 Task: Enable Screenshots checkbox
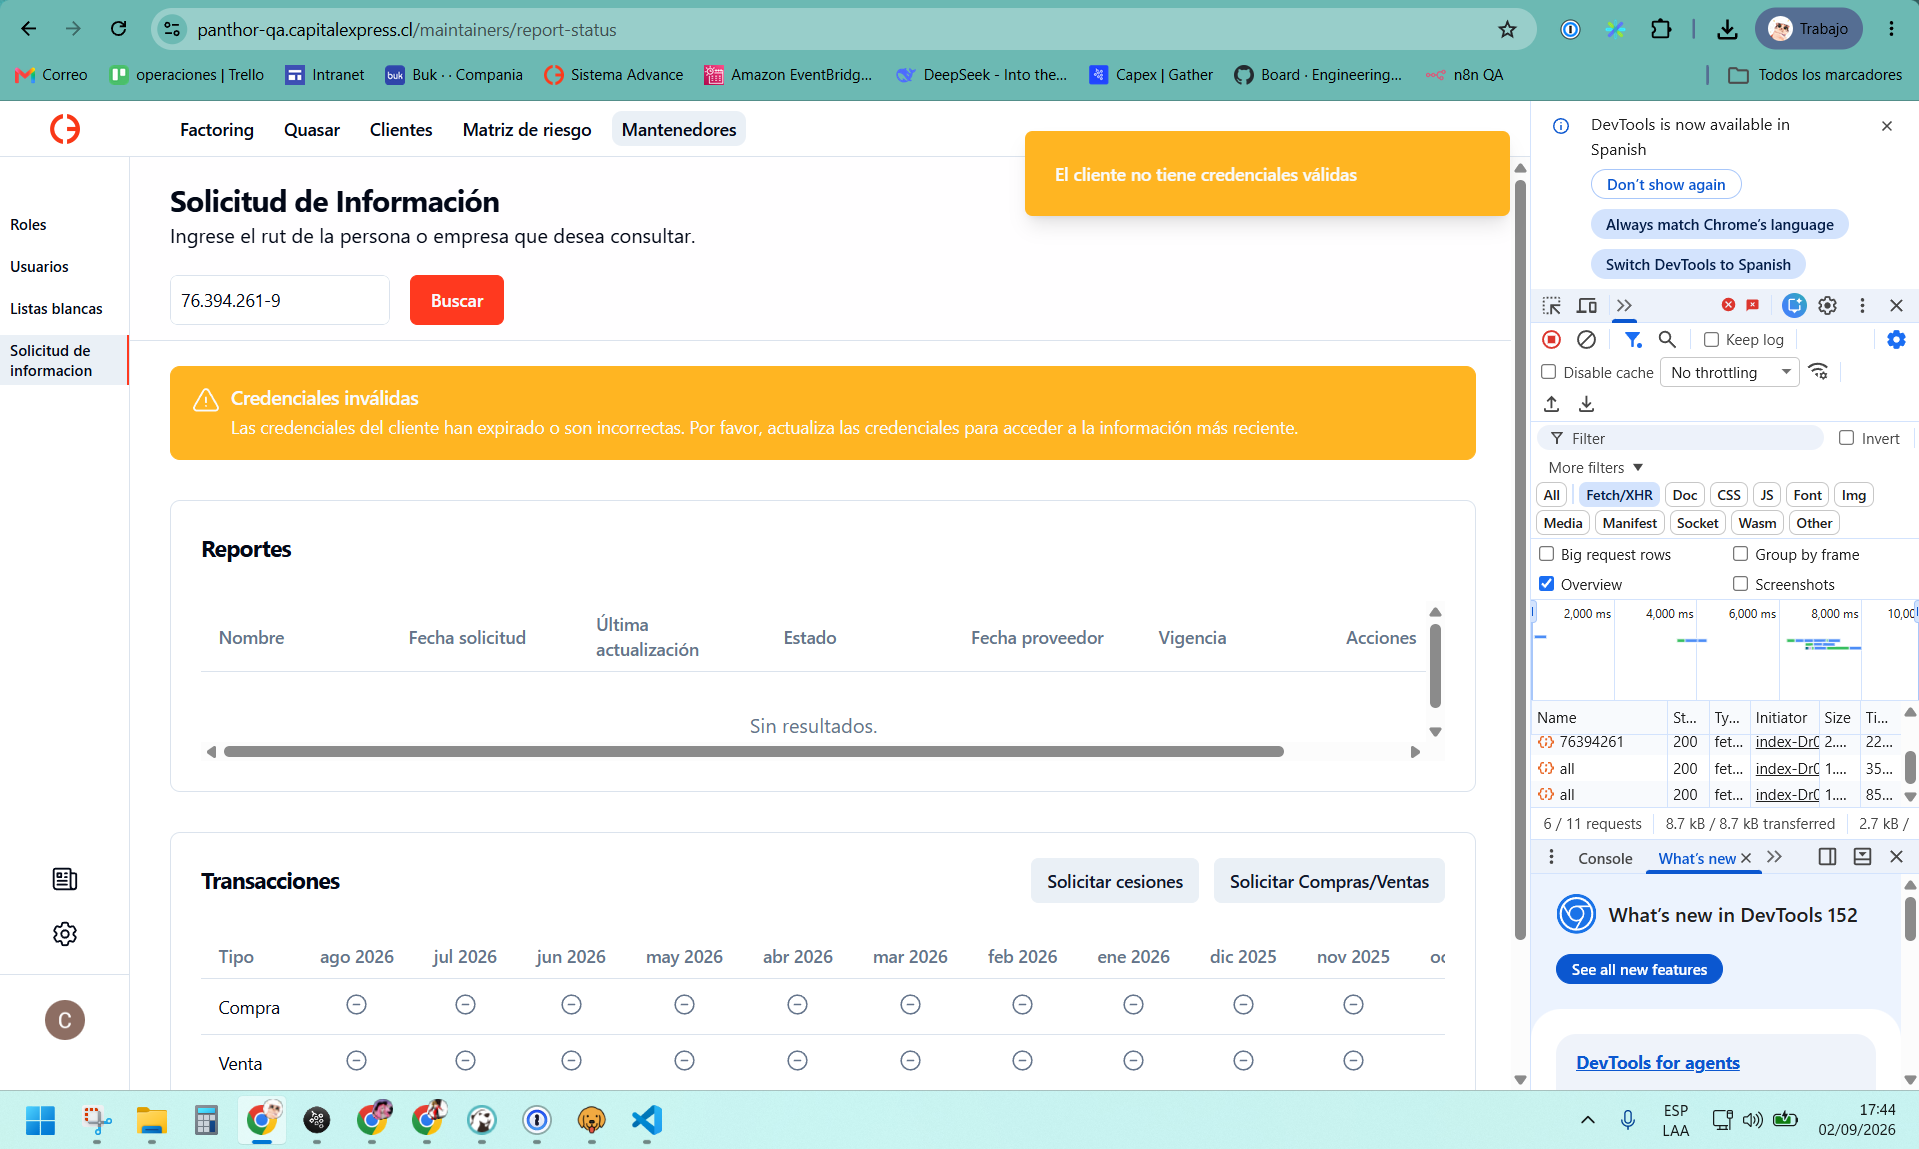coord(1741,584)
